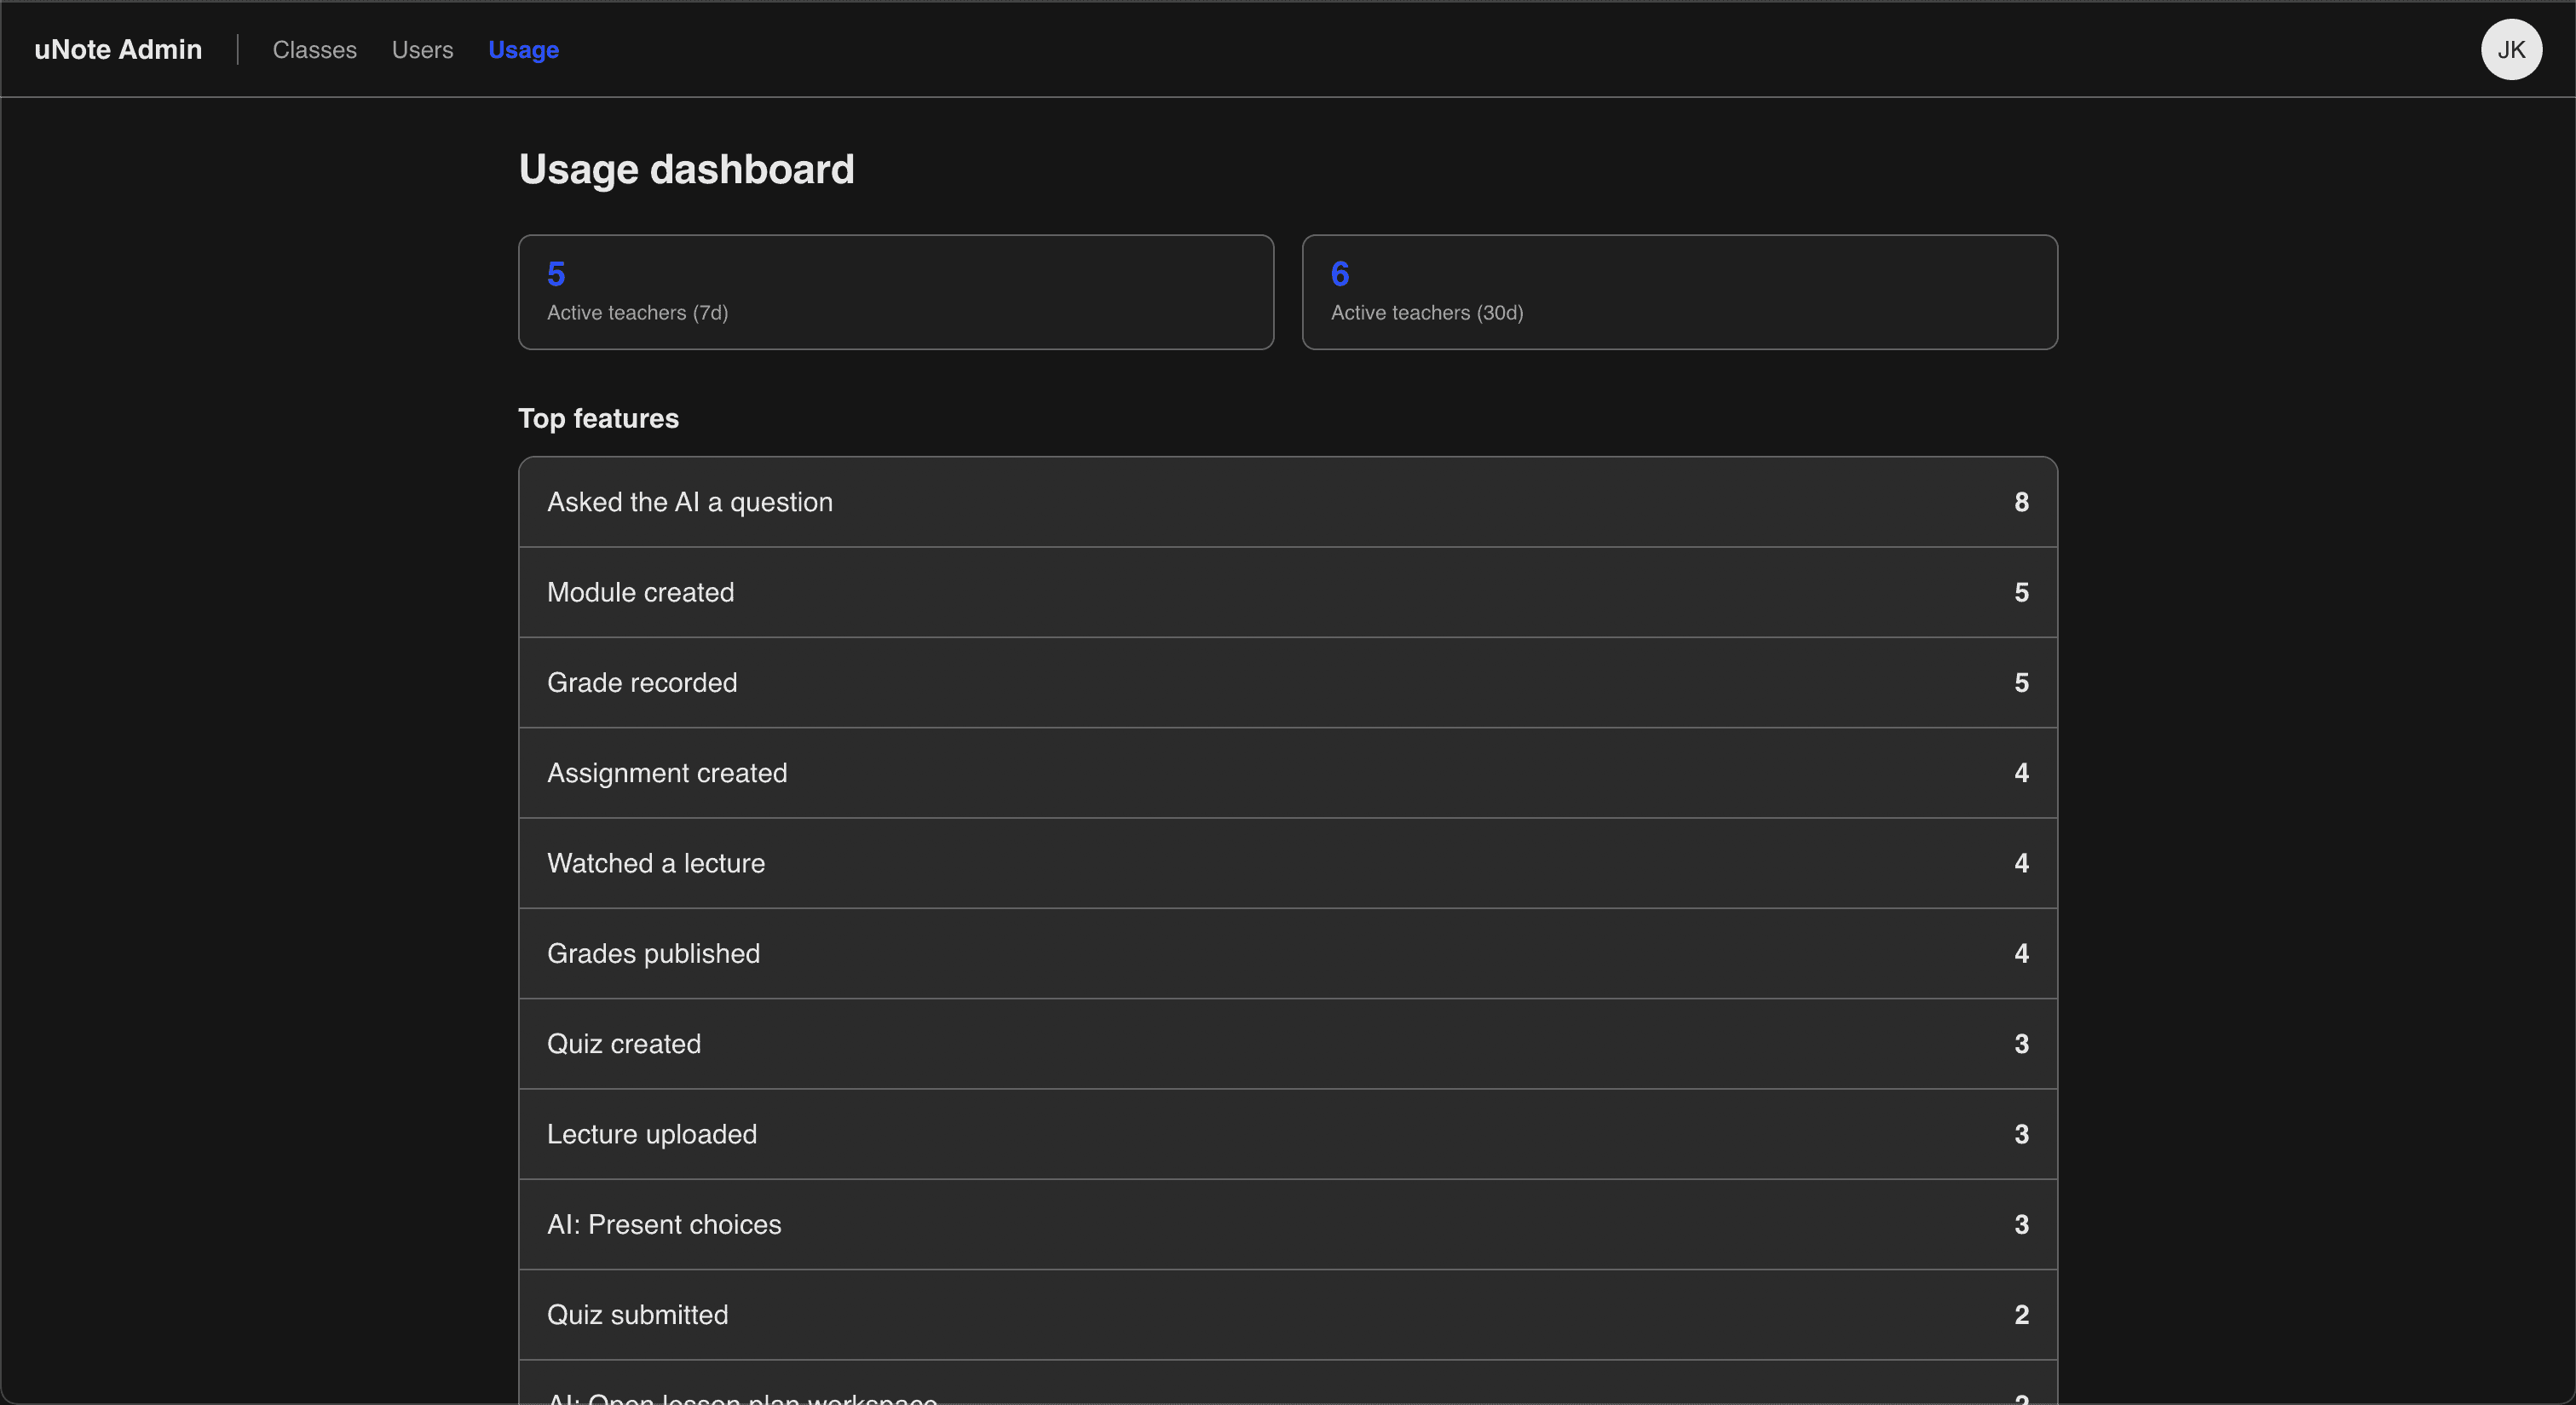The image size is (2576, 1405).
Task: Click the blue 5 active teachers value
Action: click(556, 273)
